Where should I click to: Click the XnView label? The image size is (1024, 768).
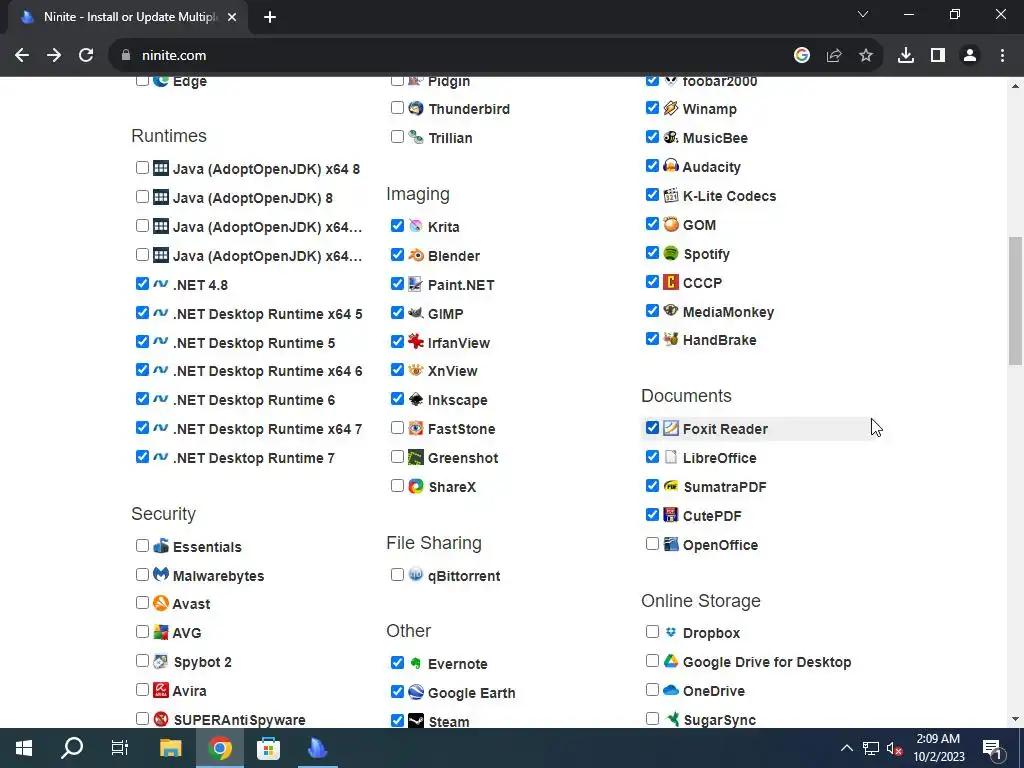pyautogui.click(x=453, y=371)
